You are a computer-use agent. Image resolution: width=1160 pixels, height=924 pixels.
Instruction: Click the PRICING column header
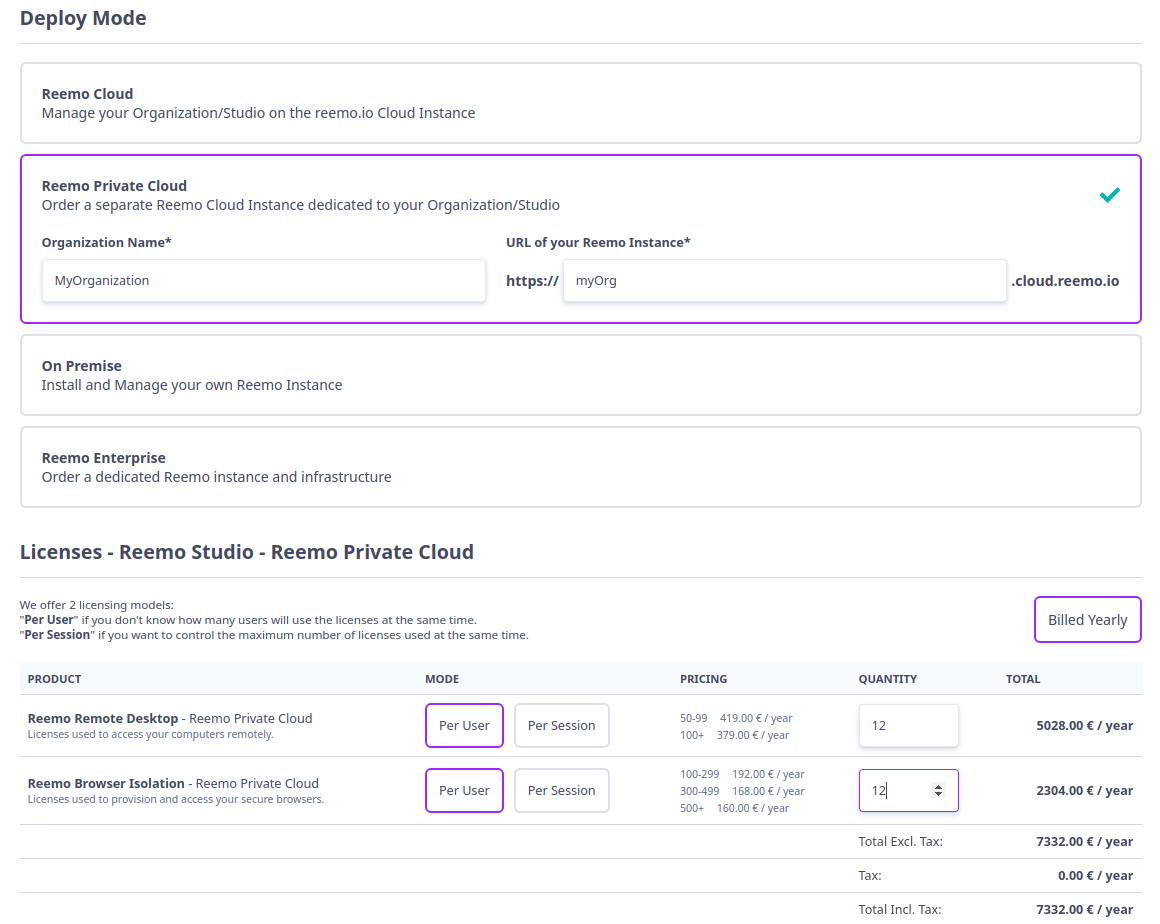[704, 678]
